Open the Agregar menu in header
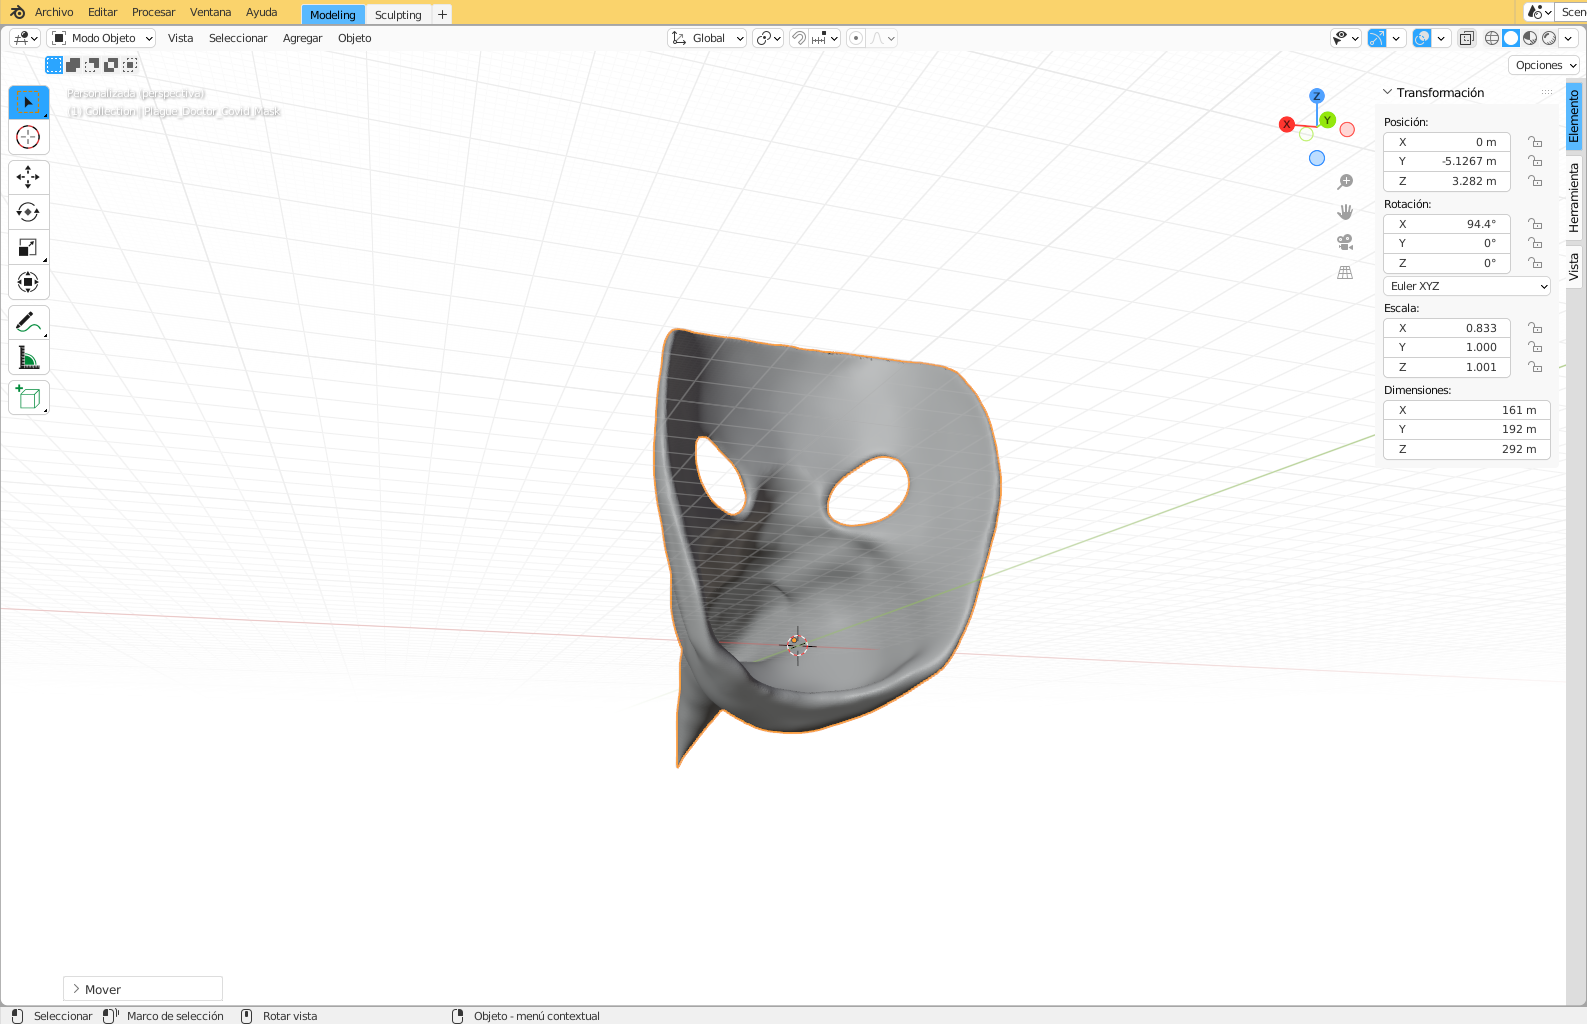 click(302, 38)
